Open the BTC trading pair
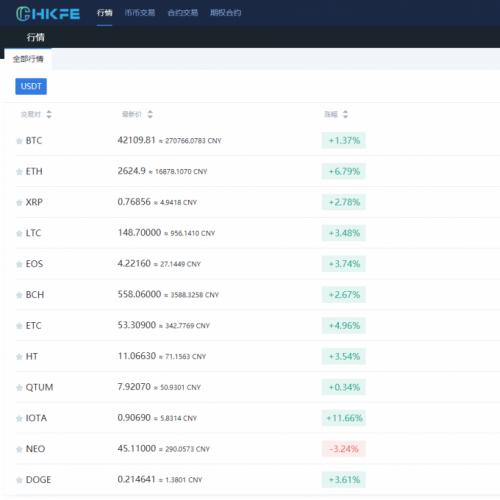Screen dimensions: 500x500 pyautogui.click(x=34, y=141)
